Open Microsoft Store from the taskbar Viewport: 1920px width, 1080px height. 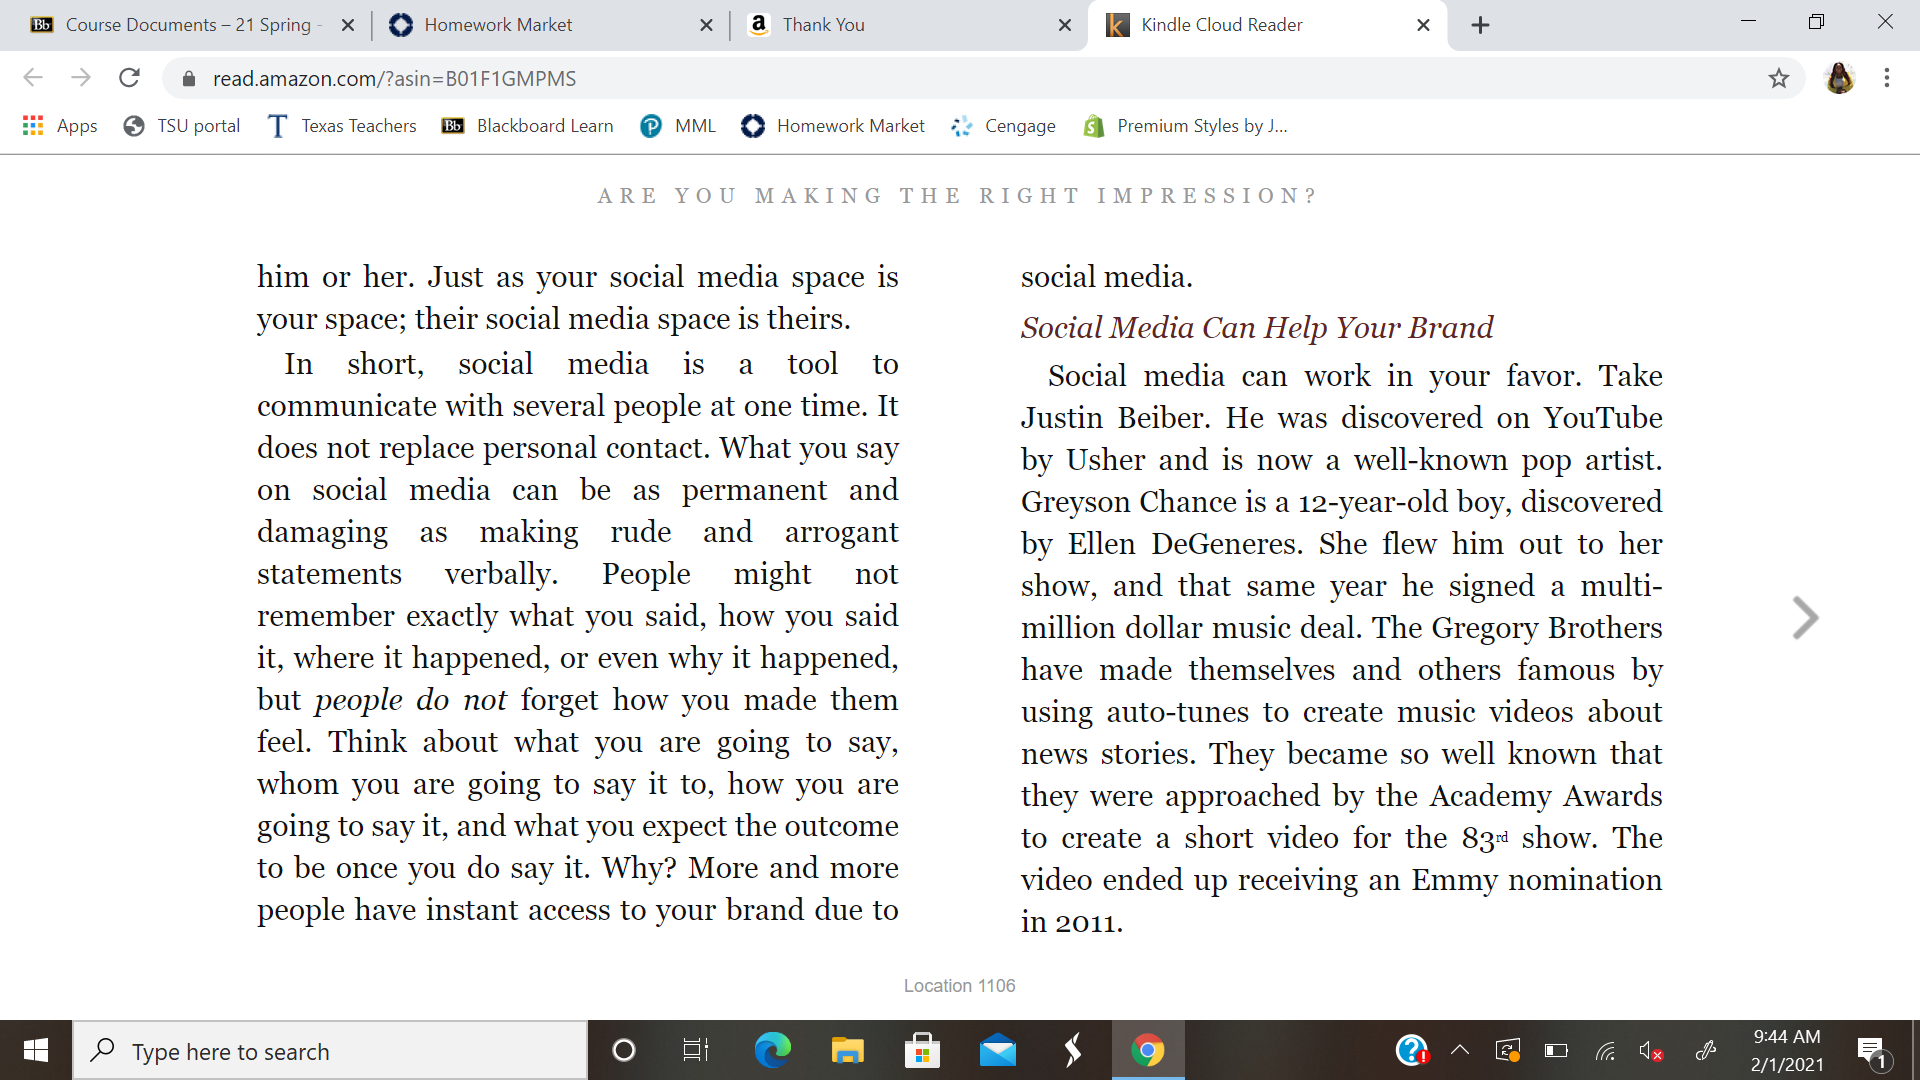tap(922, 1050)
